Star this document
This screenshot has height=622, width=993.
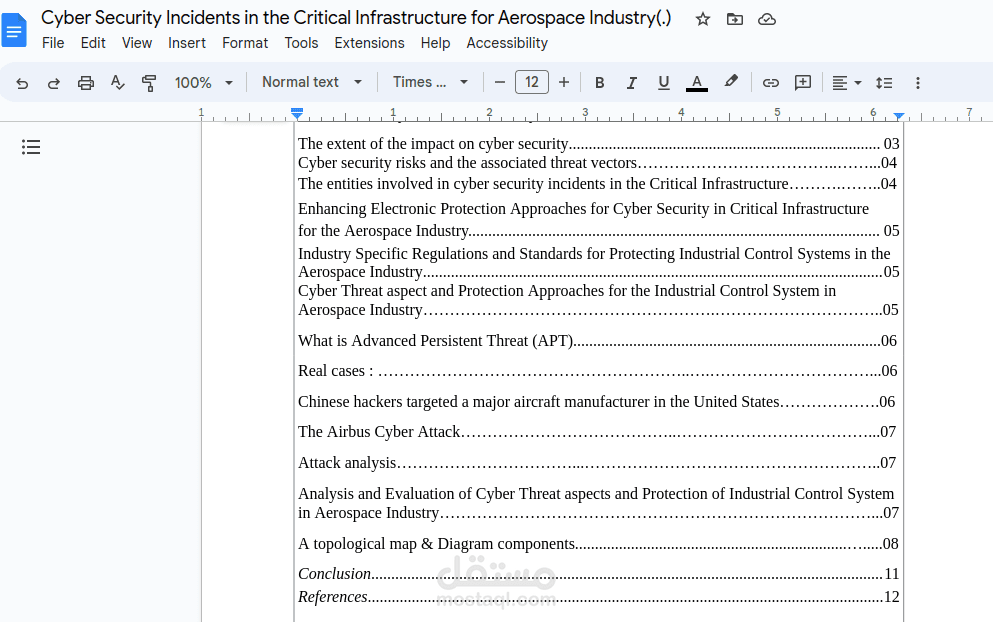coord(702,19)
